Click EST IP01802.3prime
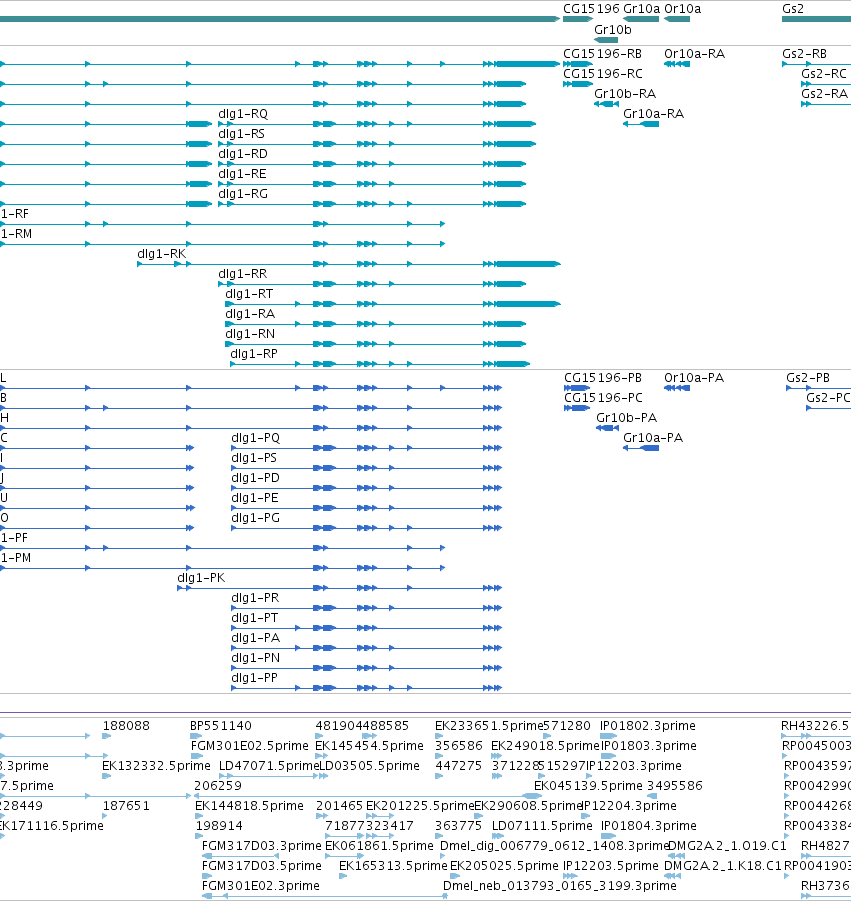Screen dimensions: 851x901 pyautogui.click(x=648, y=726)
